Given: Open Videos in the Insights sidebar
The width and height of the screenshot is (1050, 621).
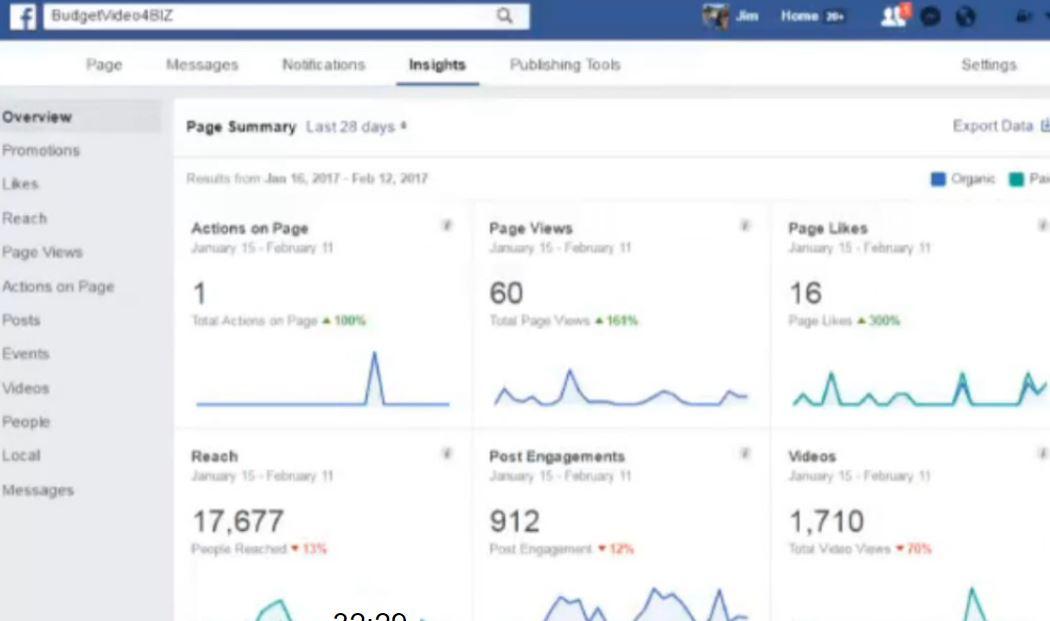Looking at the screenshot, I should coord(25,388).
